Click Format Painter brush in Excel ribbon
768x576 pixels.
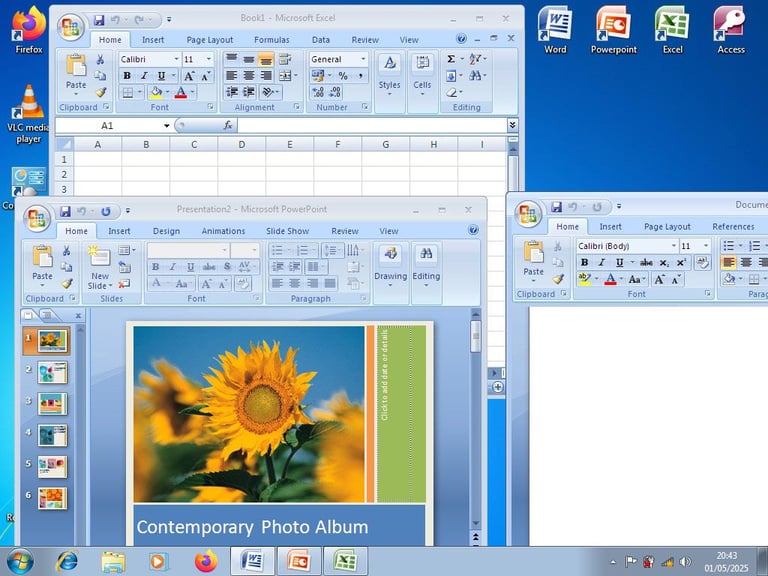[x=100, y=92]
